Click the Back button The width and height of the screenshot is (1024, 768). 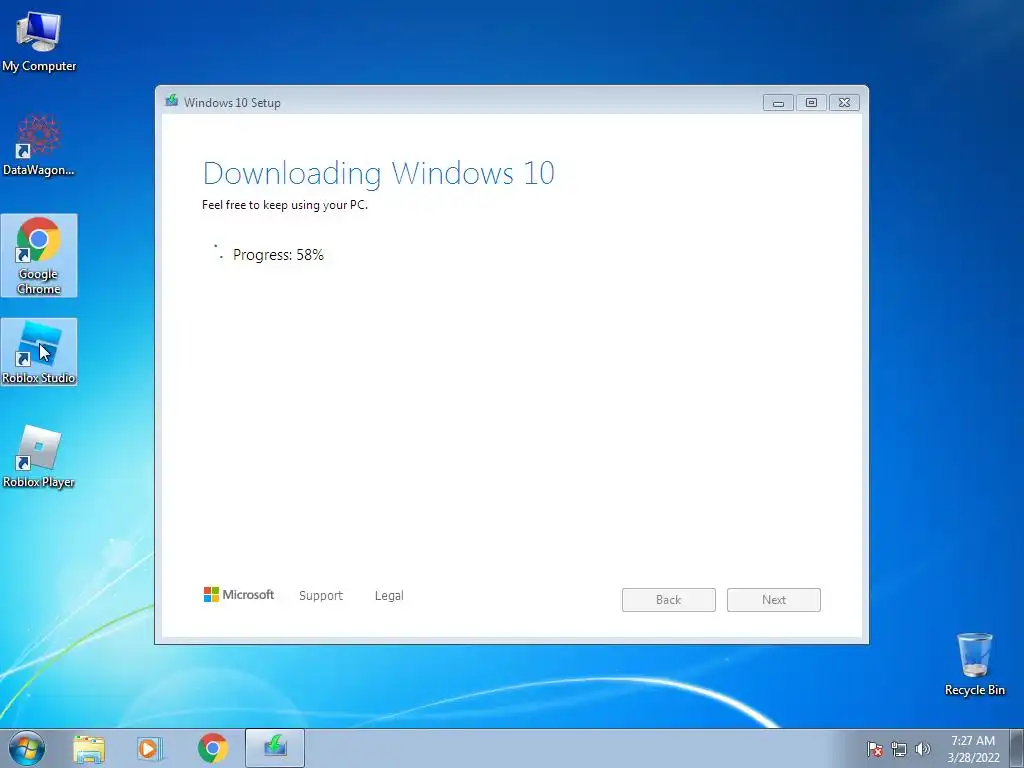click(669, 600)
